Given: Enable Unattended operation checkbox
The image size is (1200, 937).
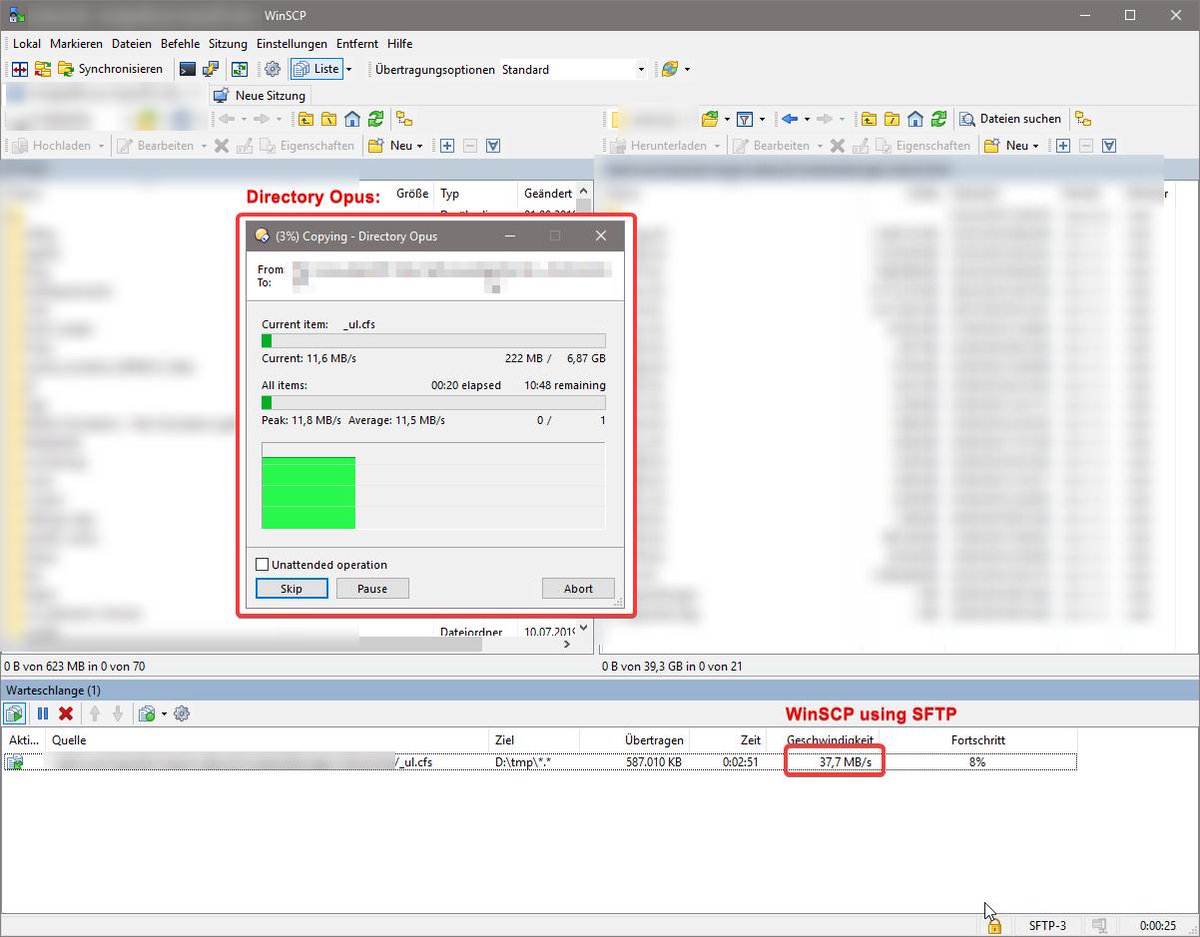Looking at the screenshot, I should pyautogui.click(x=263, y=565).
